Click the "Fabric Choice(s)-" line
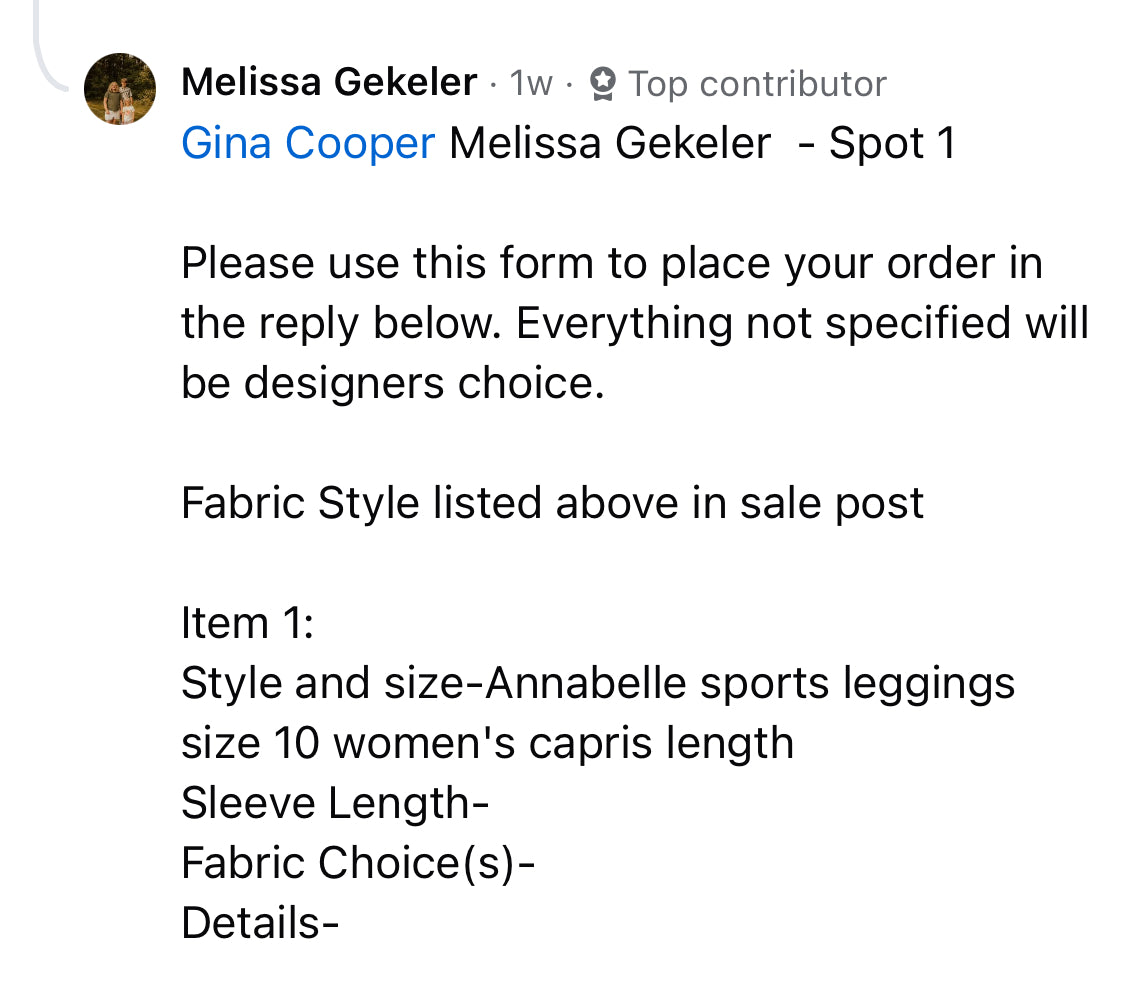Viewport: 1128px width, 993px height. point(358,863)
